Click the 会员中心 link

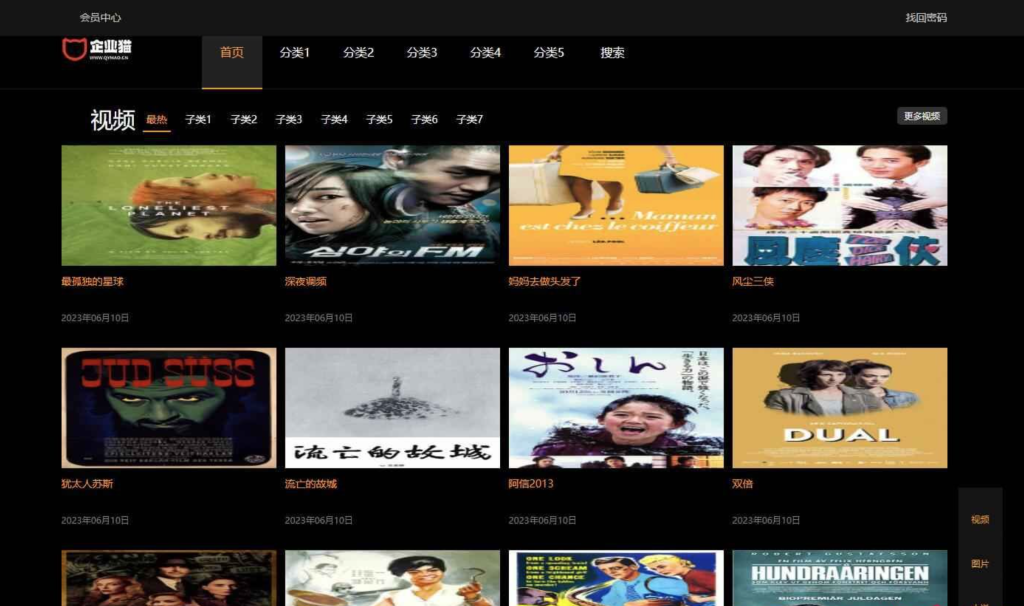point(101,17)
